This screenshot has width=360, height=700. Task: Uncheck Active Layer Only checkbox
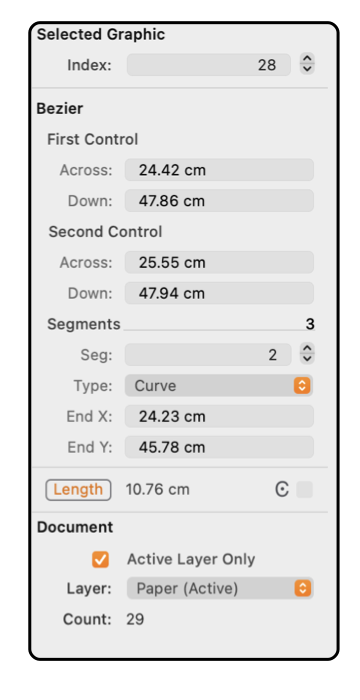(100, 559)
